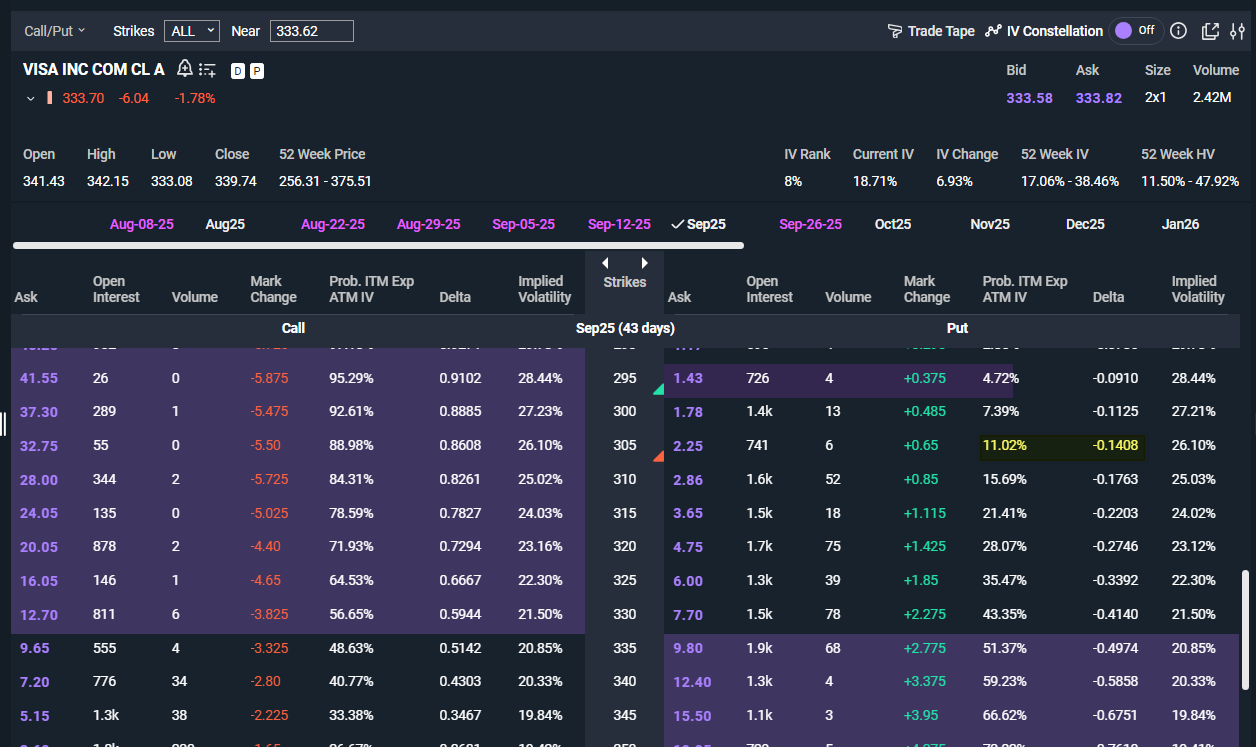Viewport: 1256px width, 747px height.
Task: Click the Near price input field
Action: pyautogui.click(x=312, y=31)
